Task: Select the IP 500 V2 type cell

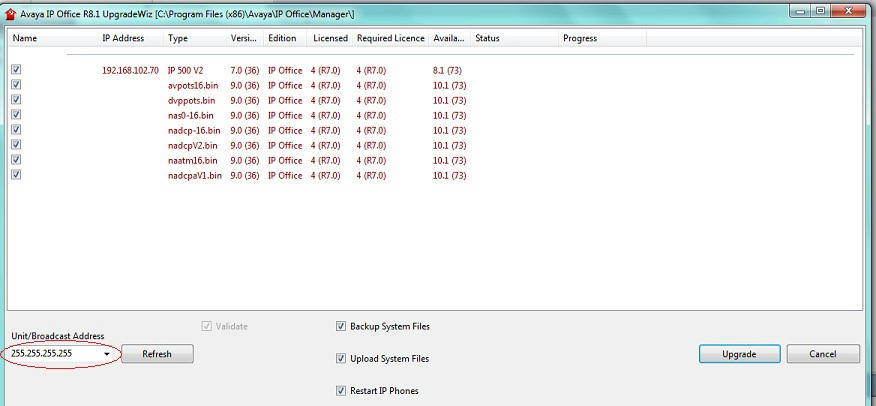Action: (x=185, y=70)
